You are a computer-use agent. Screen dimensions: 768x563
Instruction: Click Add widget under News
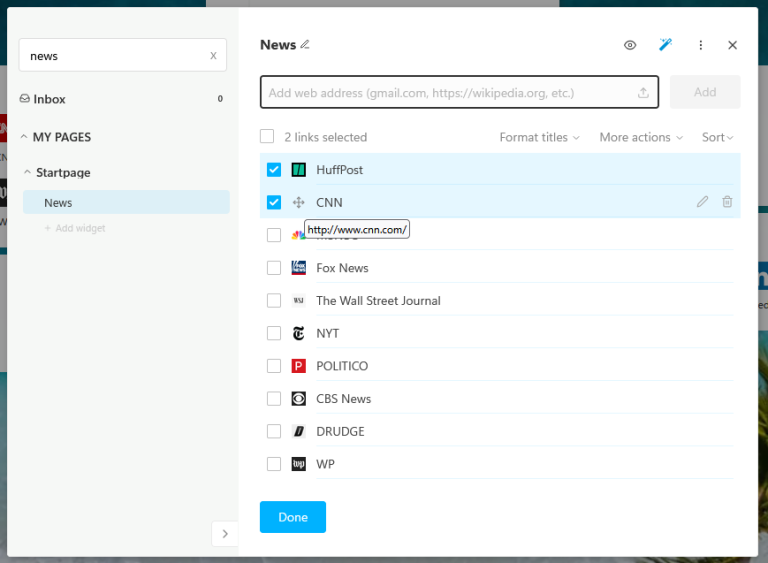pos(75,228)
